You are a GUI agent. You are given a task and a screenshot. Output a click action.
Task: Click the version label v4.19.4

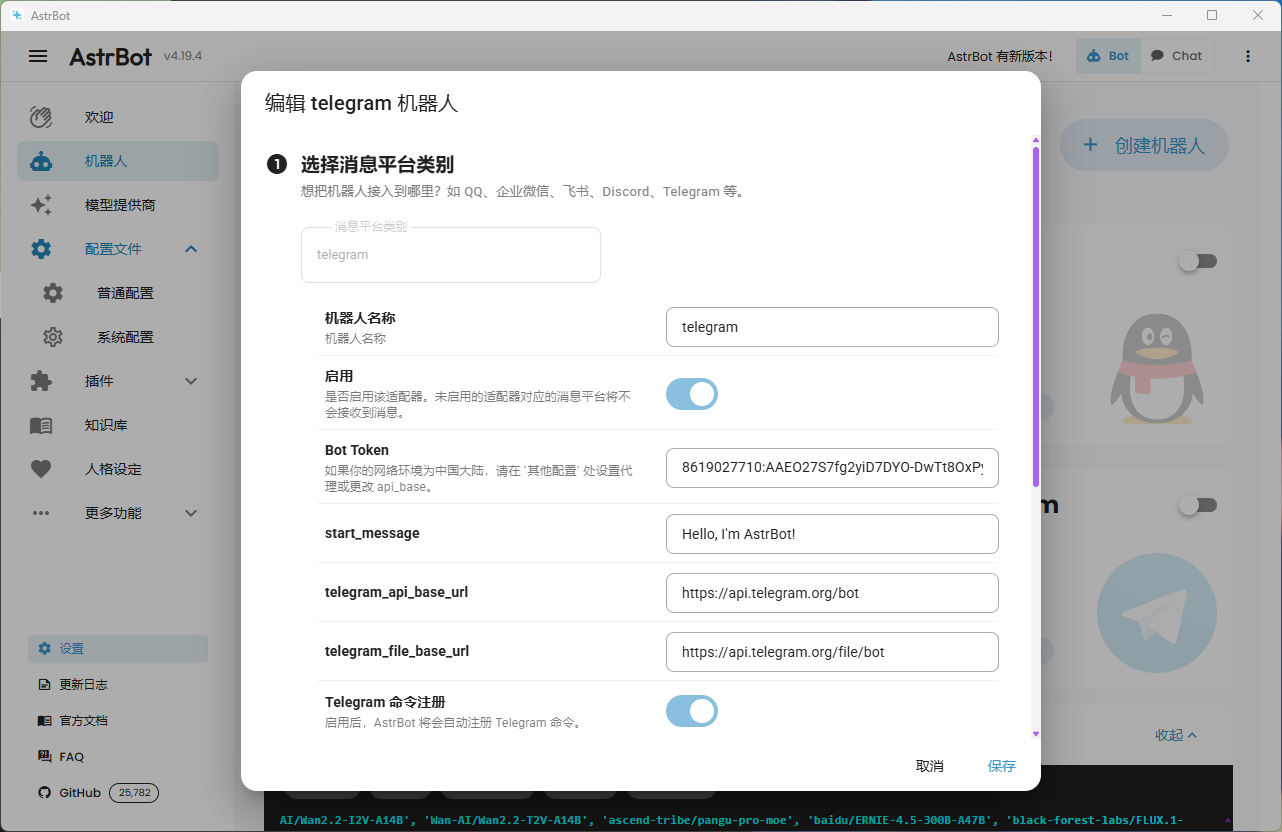point(183,56)
